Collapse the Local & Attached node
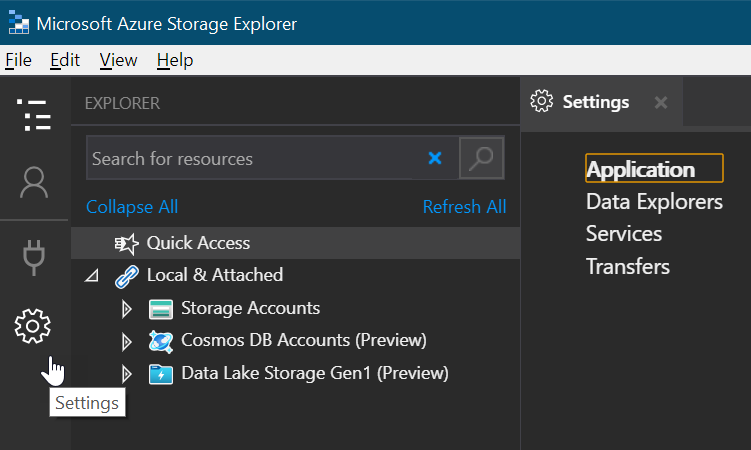Screen dimensions: 751x450 pos(93,275)
